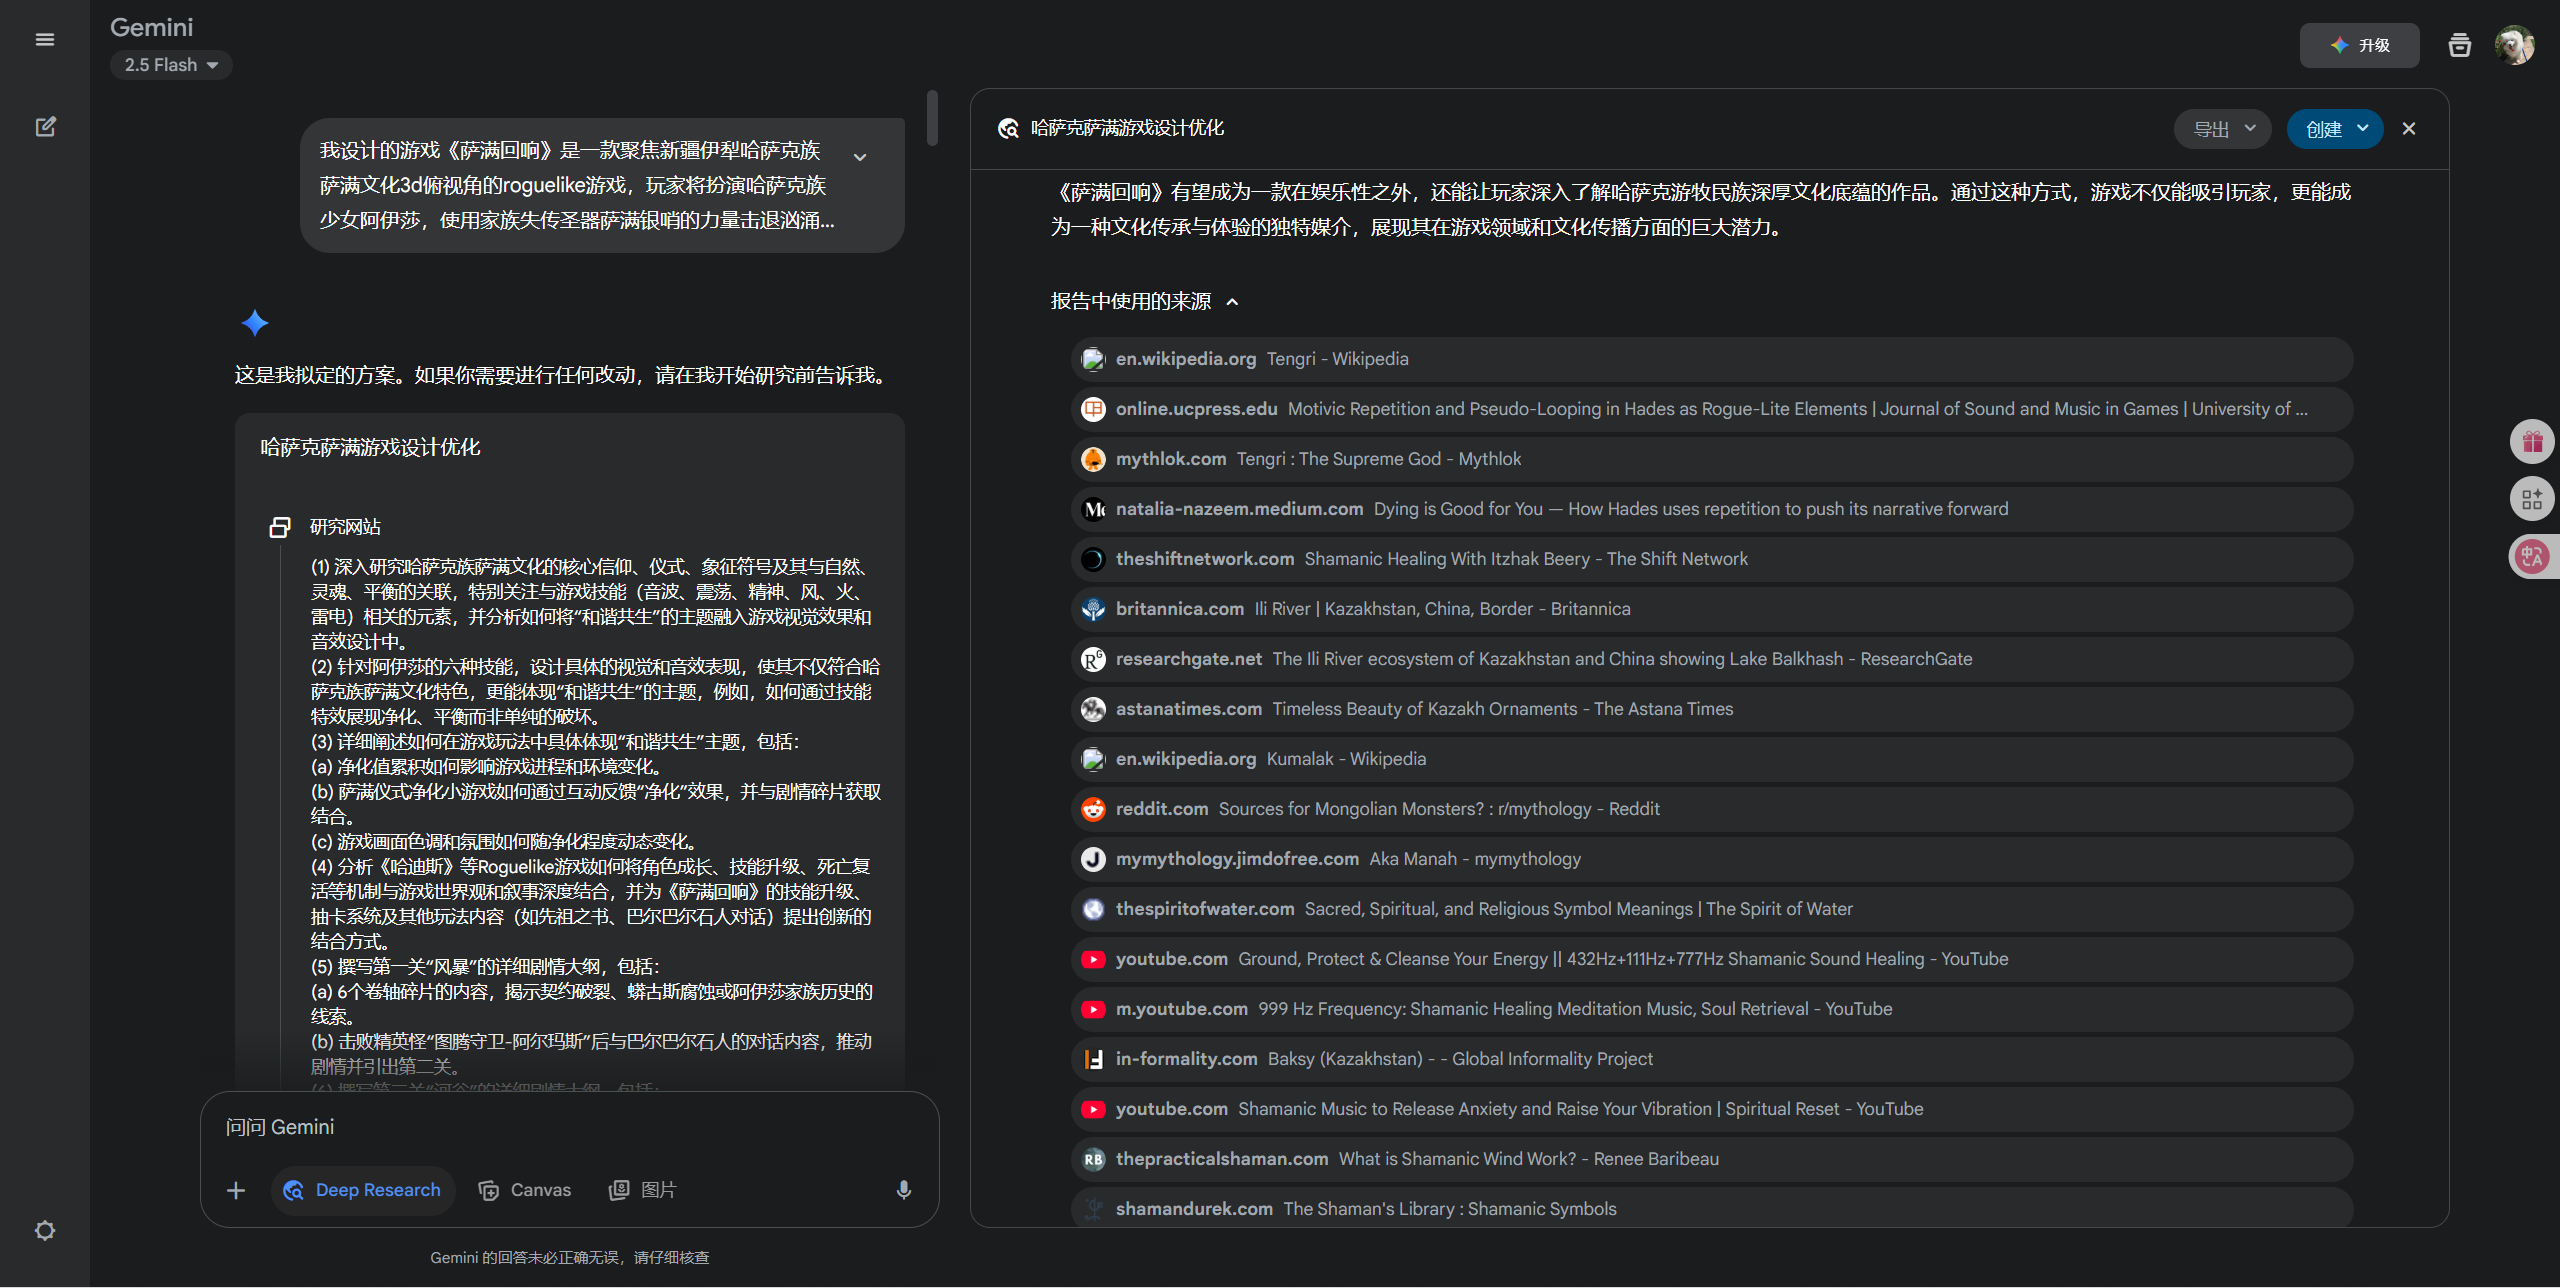Open settings gear in the sidebar
The width and height of the screenshot is (2560, 1288).
[45, 1230]
